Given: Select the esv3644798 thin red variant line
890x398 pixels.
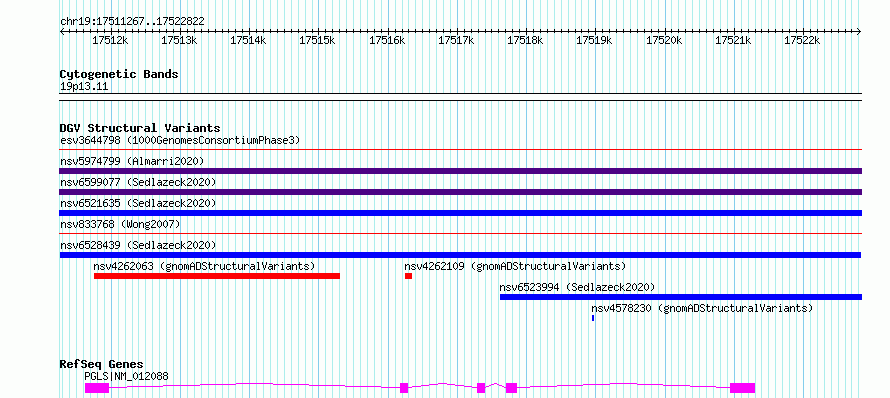Looking at the screenshot, I should [x=461, y=150].
